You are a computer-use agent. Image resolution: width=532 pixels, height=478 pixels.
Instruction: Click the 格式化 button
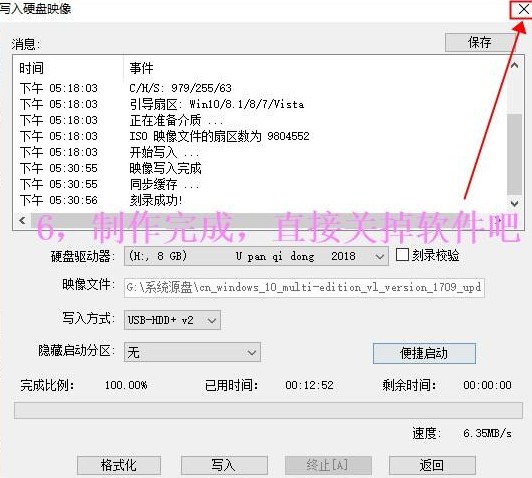tap(119, 465)
